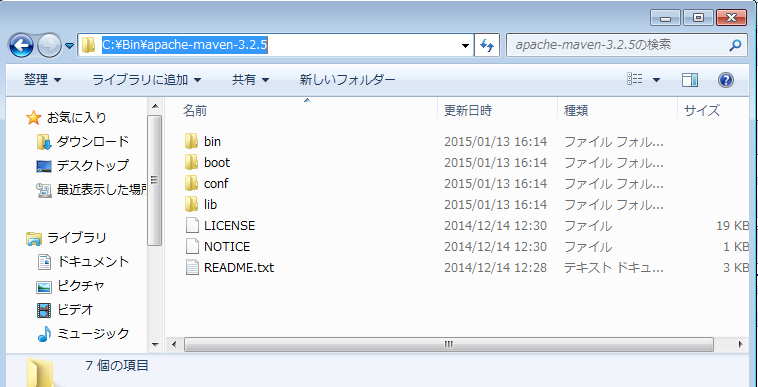The image size is (758, 387).
Task: Click the horizontal scrollbar left arrow
Action: [174, 344]
